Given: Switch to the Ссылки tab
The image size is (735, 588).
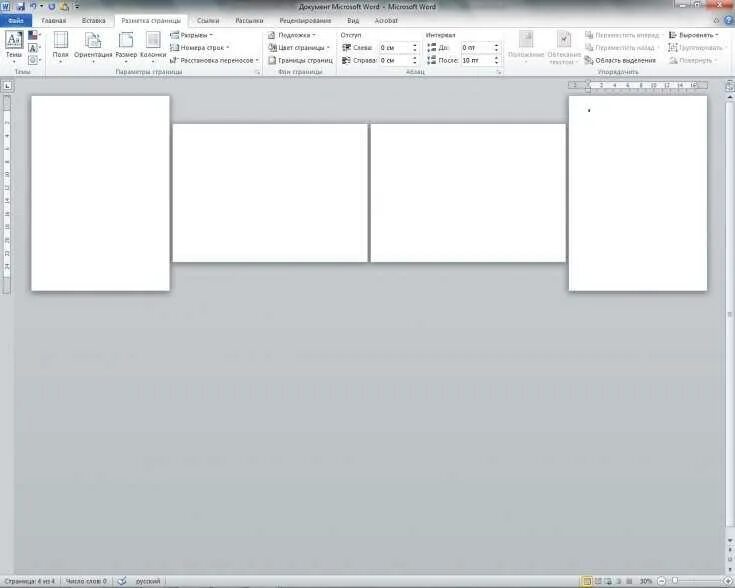Looking at the screenshot, I should (x=208, y=21).
